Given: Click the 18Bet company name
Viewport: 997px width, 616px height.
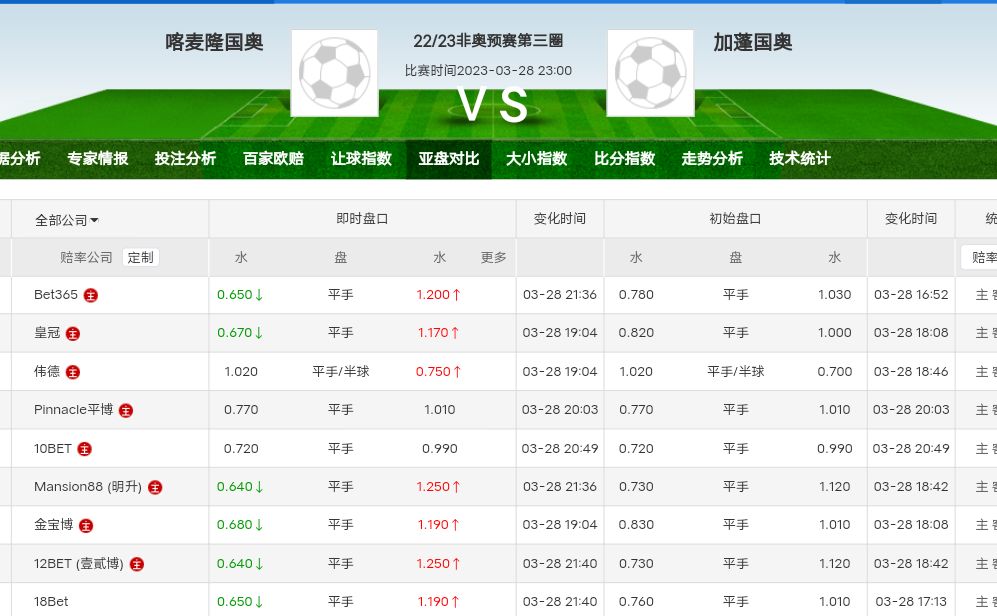Looking at the screenshot, I should coord(51,602).
